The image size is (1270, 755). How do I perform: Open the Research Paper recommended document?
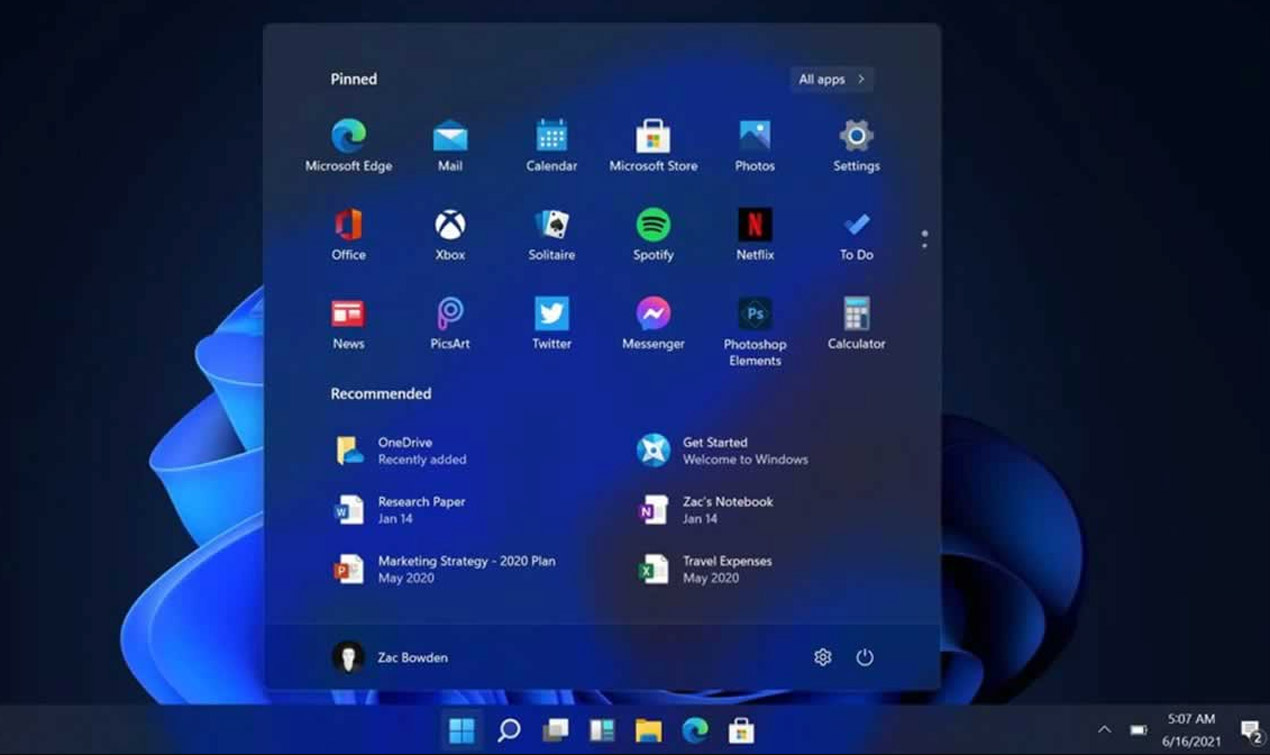[x=420, y=509]
